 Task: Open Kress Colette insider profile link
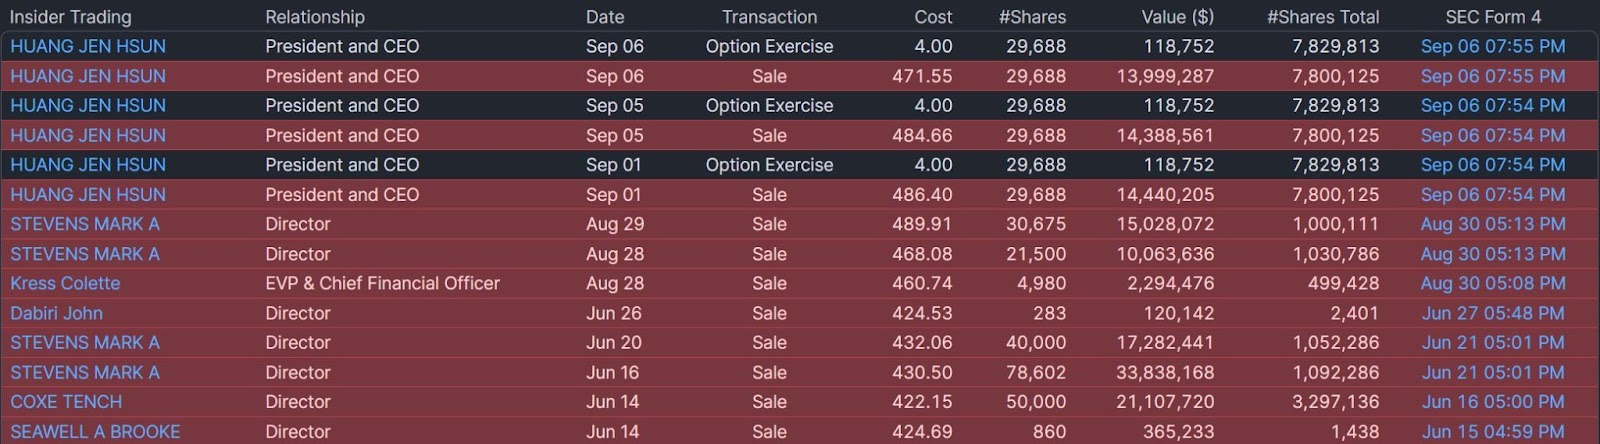(65, 283)
